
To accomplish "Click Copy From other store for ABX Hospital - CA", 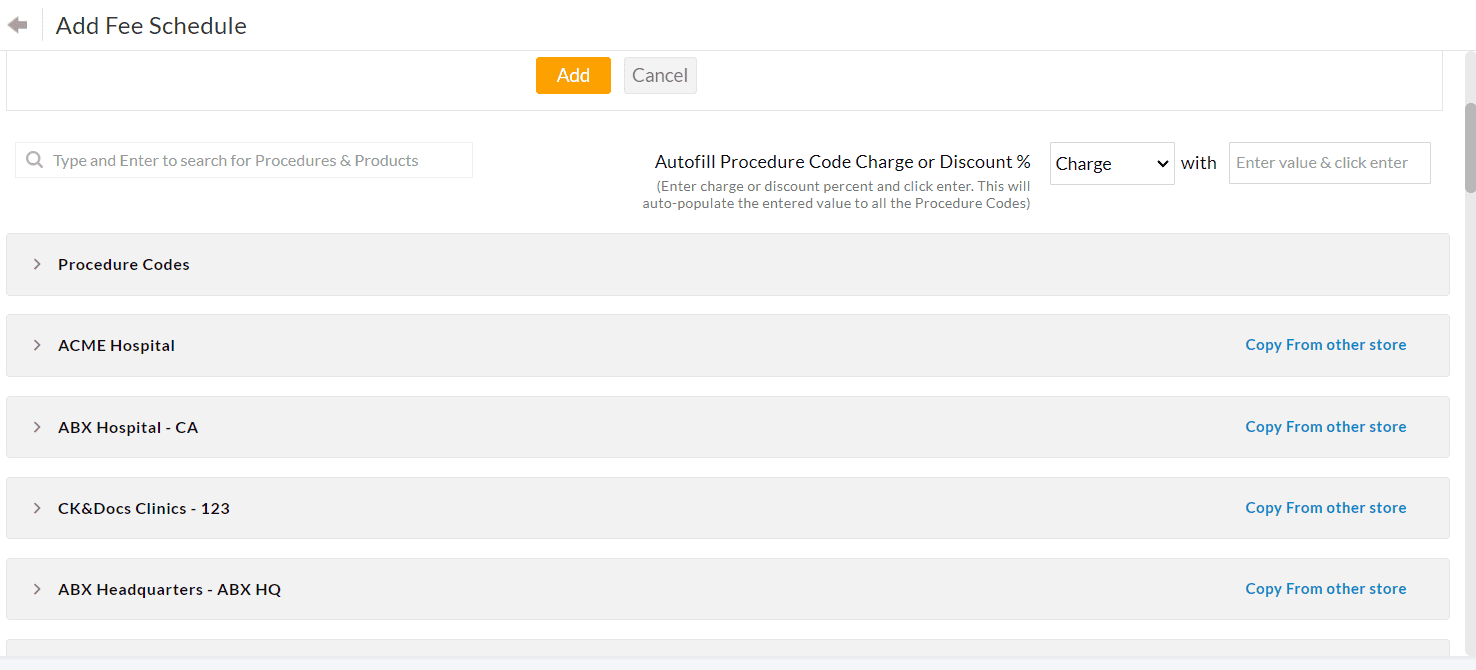I will click(1325, 426).
